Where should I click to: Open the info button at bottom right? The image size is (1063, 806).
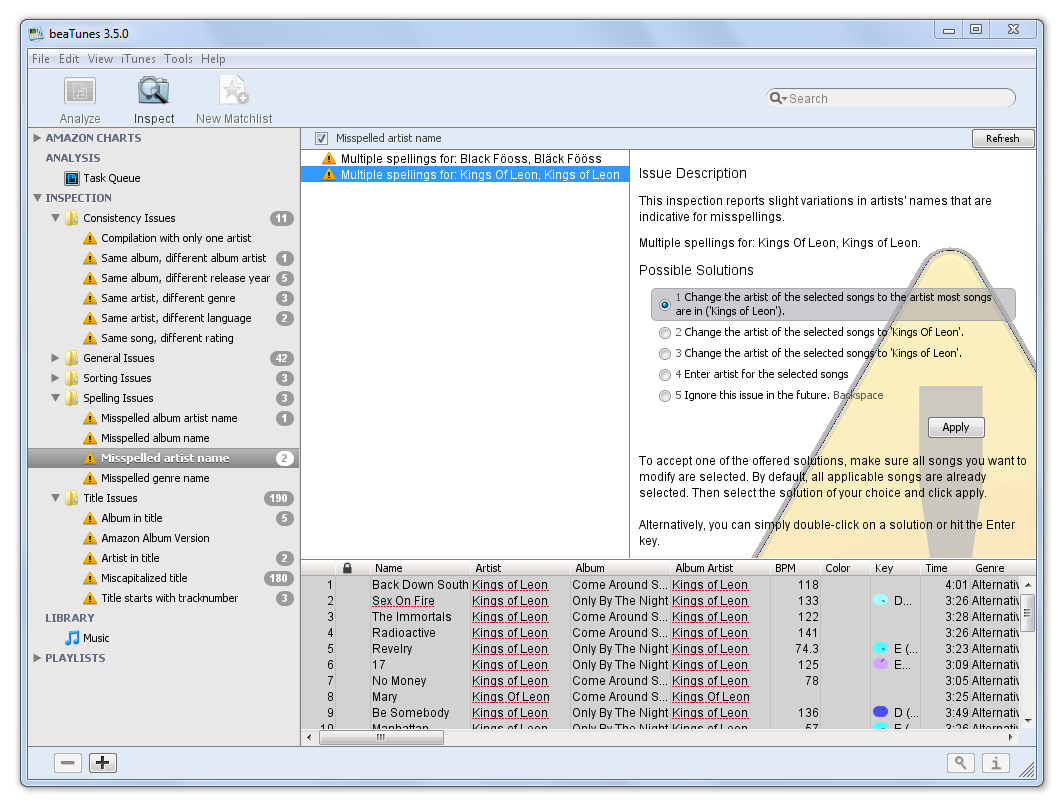point(995,763)
